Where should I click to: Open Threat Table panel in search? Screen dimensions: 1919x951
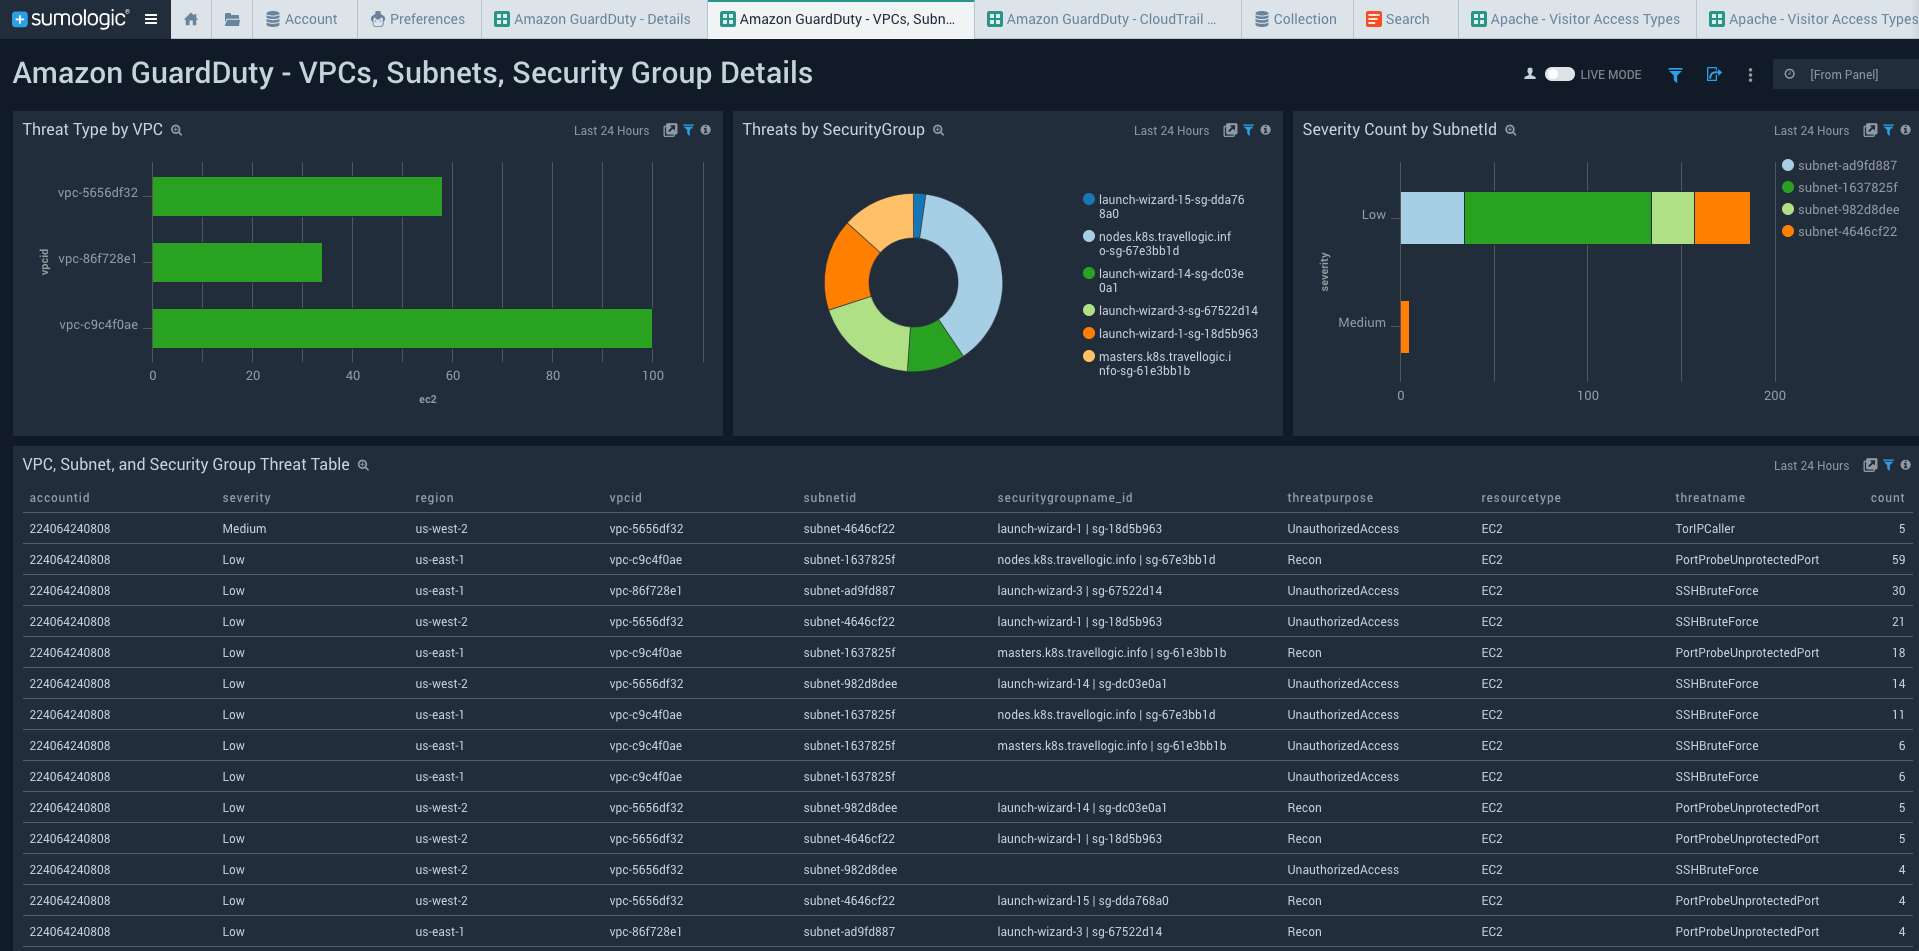(1870, 465)
